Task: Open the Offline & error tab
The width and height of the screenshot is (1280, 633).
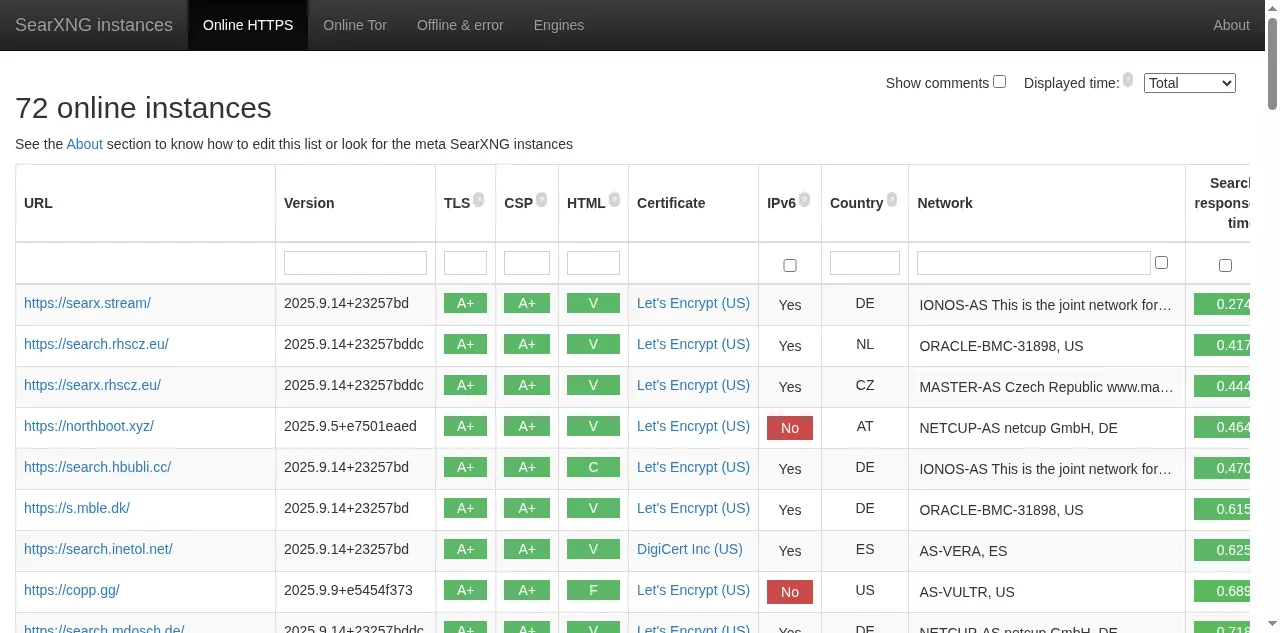Action: 460,25
